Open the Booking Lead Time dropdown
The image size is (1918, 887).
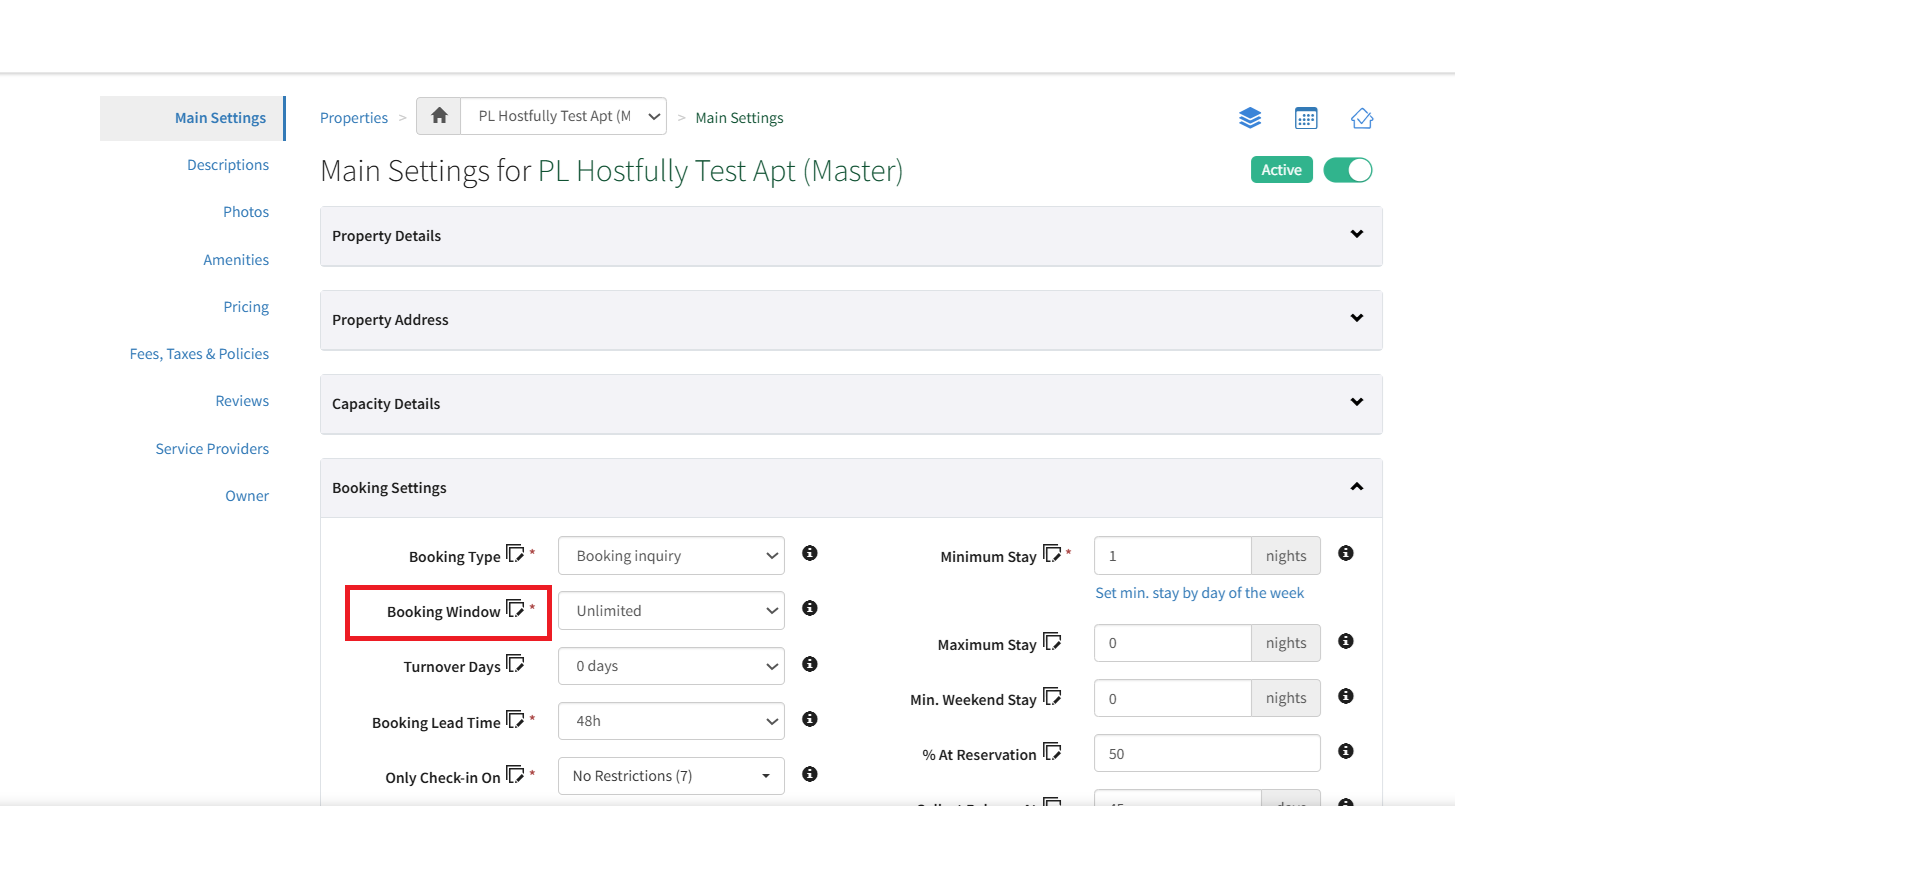[671, 721]
